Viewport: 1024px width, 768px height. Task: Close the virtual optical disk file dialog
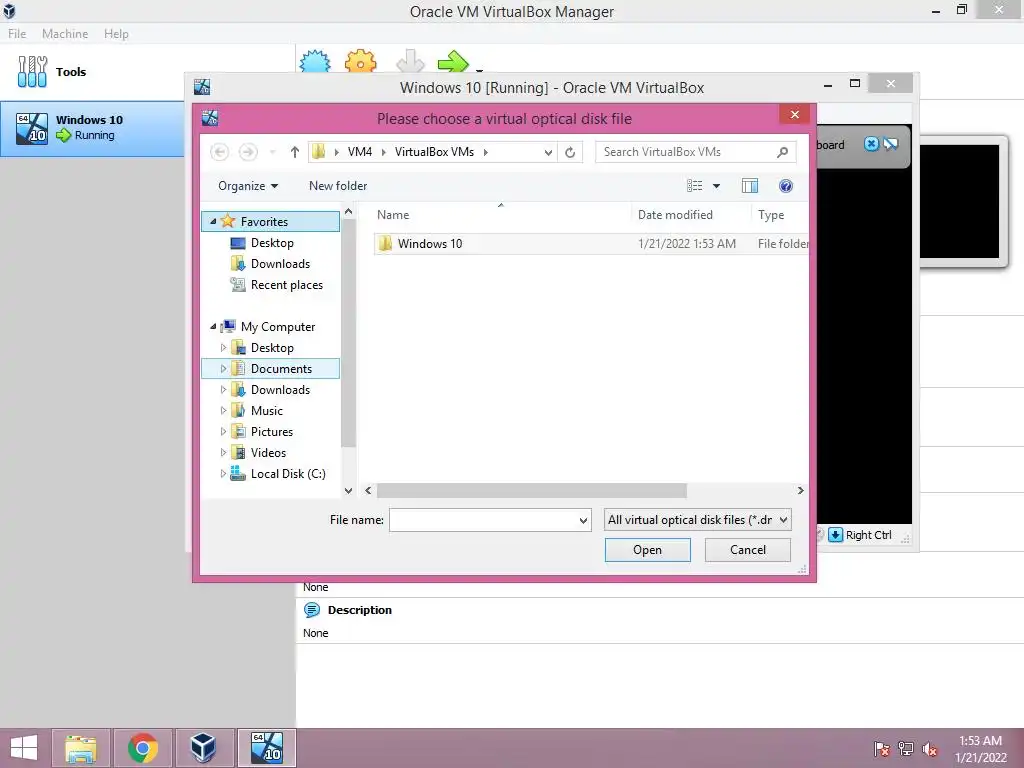pyautogui.click(x=794, y=115)
